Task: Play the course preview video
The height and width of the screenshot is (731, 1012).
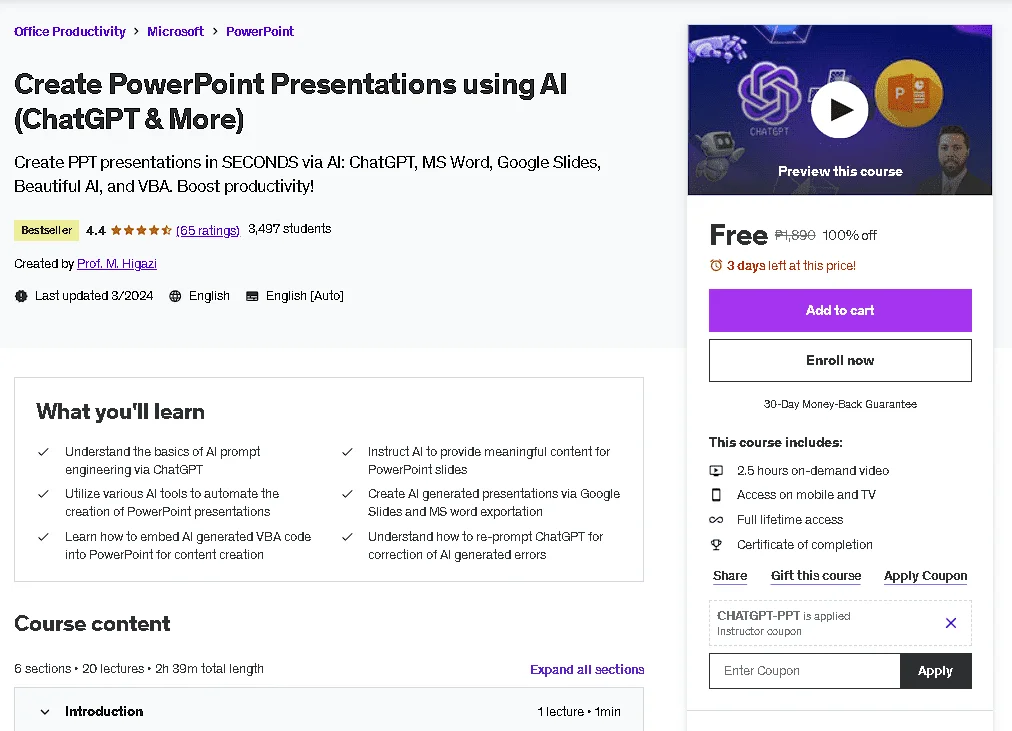Action: pyautogui.click(x=839, y=109)
